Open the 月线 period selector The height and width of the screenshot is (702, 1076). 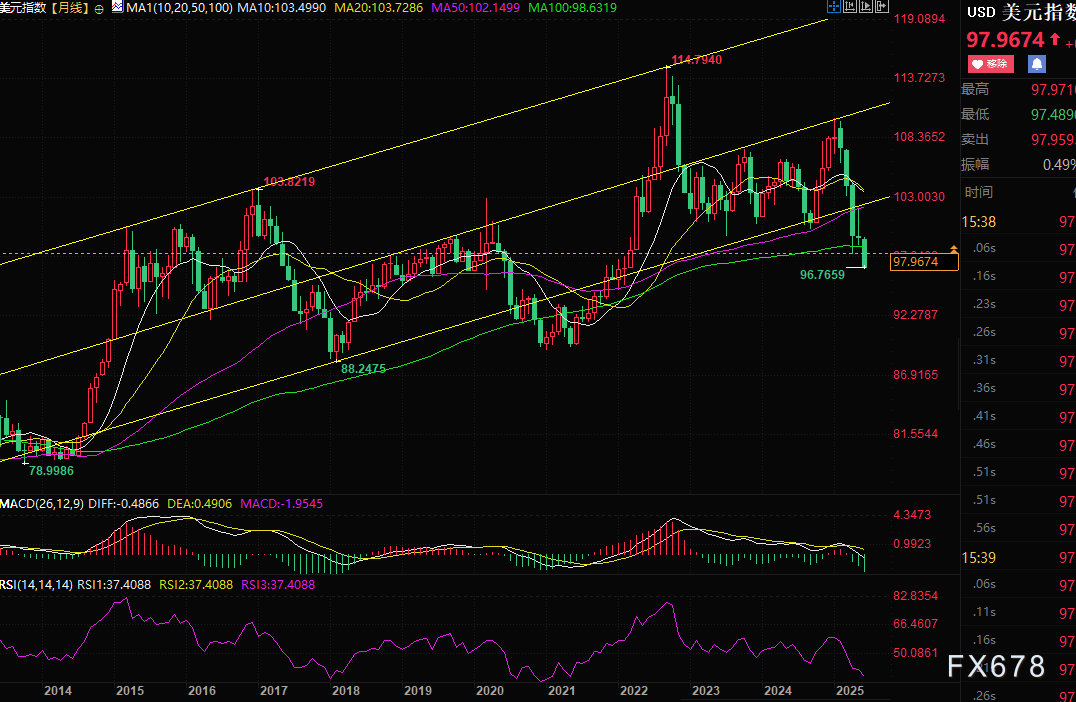tap(70, 8)
